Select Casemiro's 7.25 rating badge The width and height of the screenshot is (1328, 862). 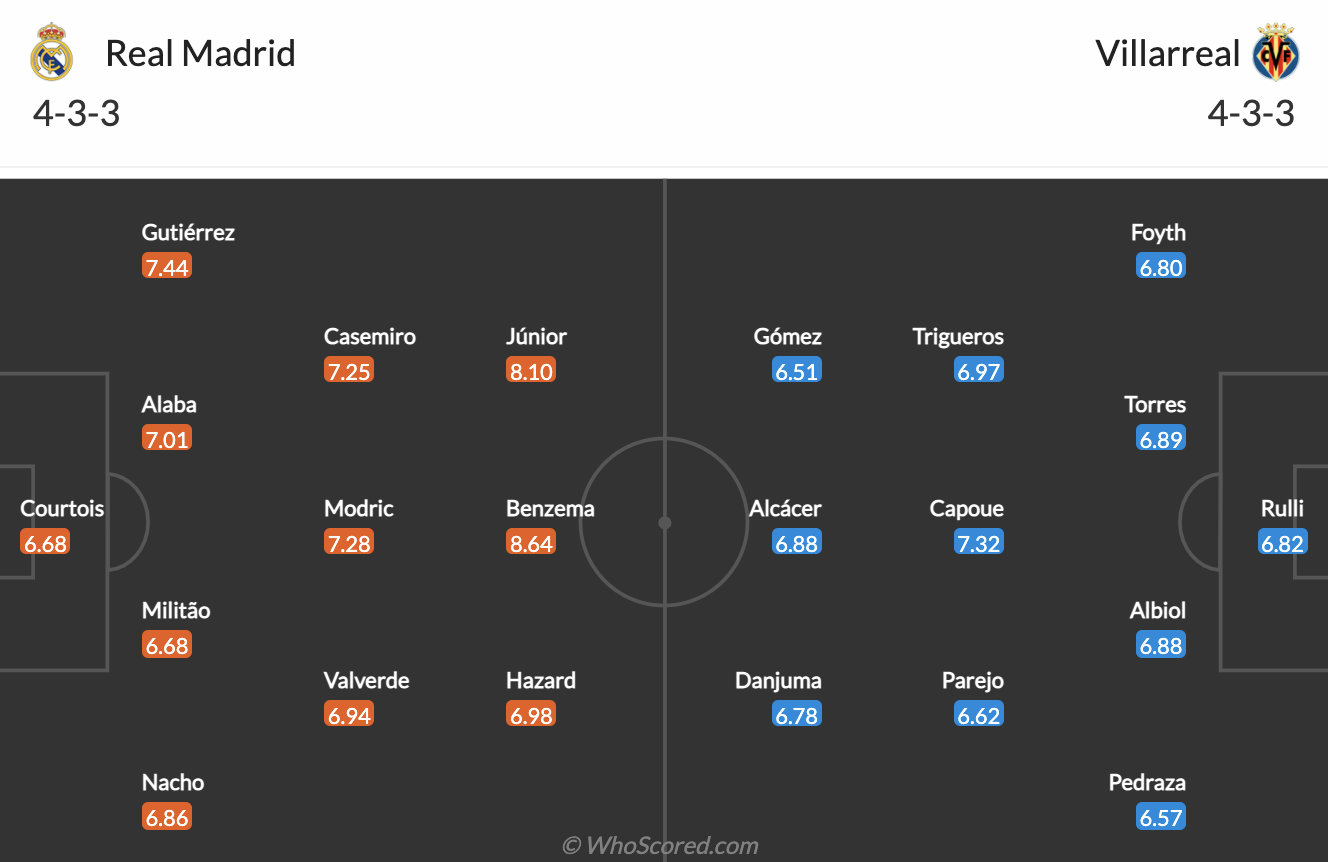pyautogui.click(x=349, y=372)
